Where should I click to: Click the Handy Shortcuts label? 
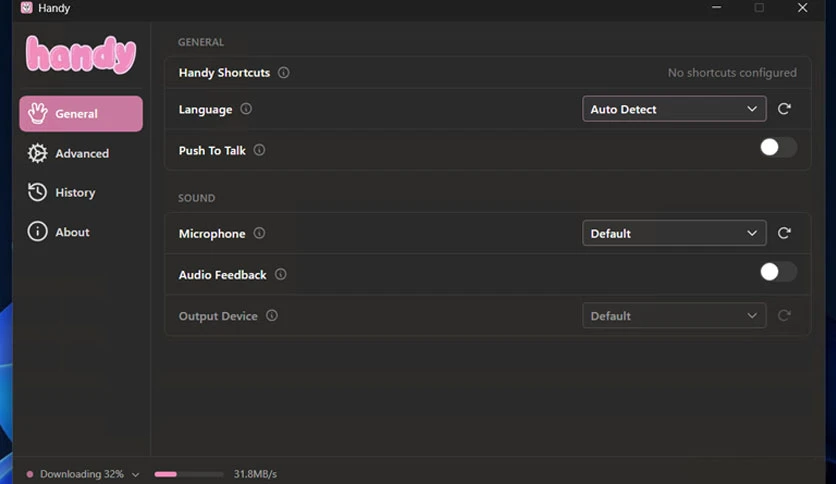click(x=224, y=72)
